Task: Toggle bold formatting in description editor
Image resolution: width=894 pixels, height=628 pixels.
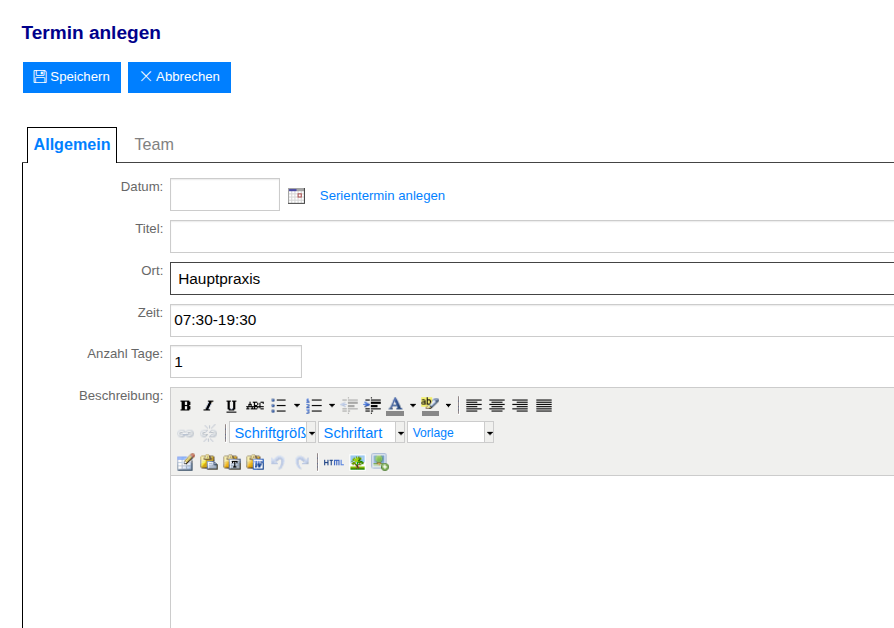Action: (x=186, y=405)
